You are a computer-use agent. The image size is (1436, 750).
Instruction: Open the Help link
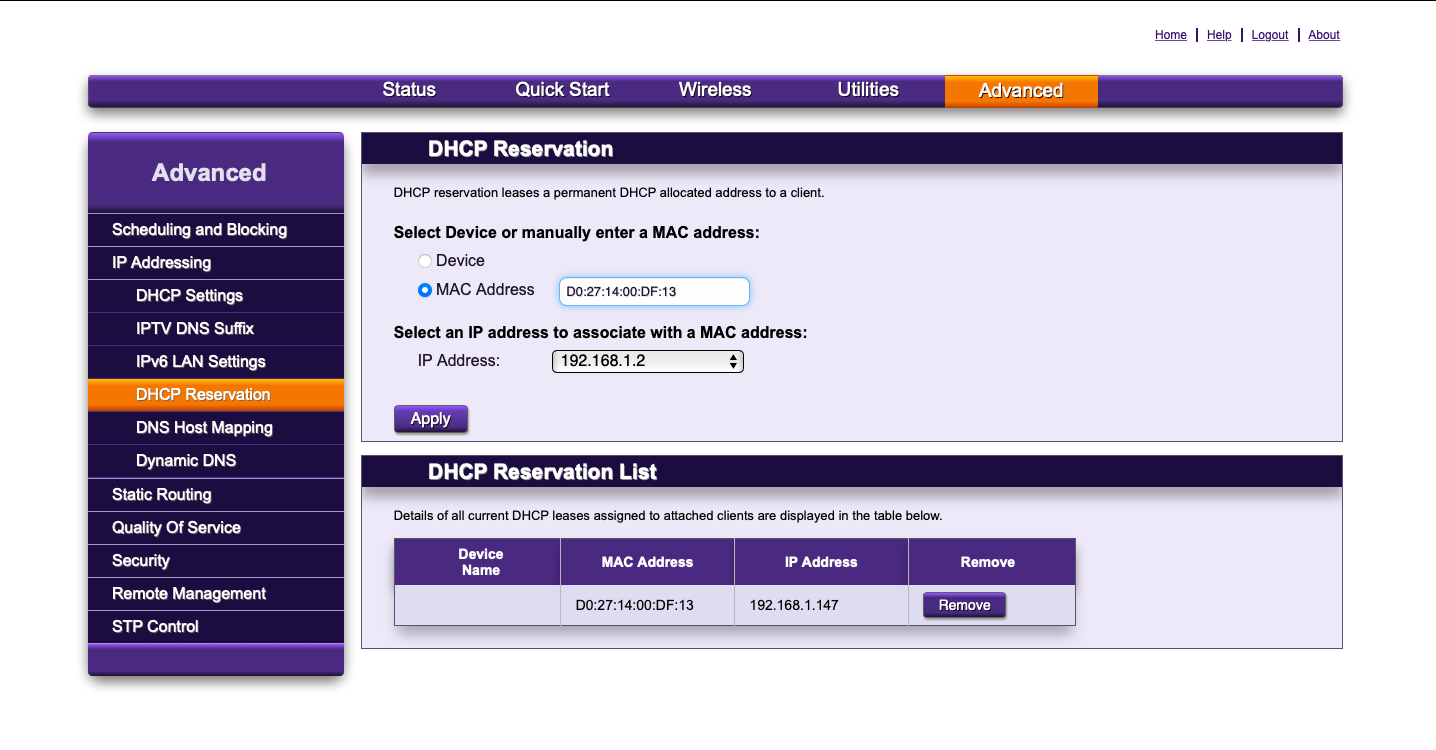point(1219,35)
